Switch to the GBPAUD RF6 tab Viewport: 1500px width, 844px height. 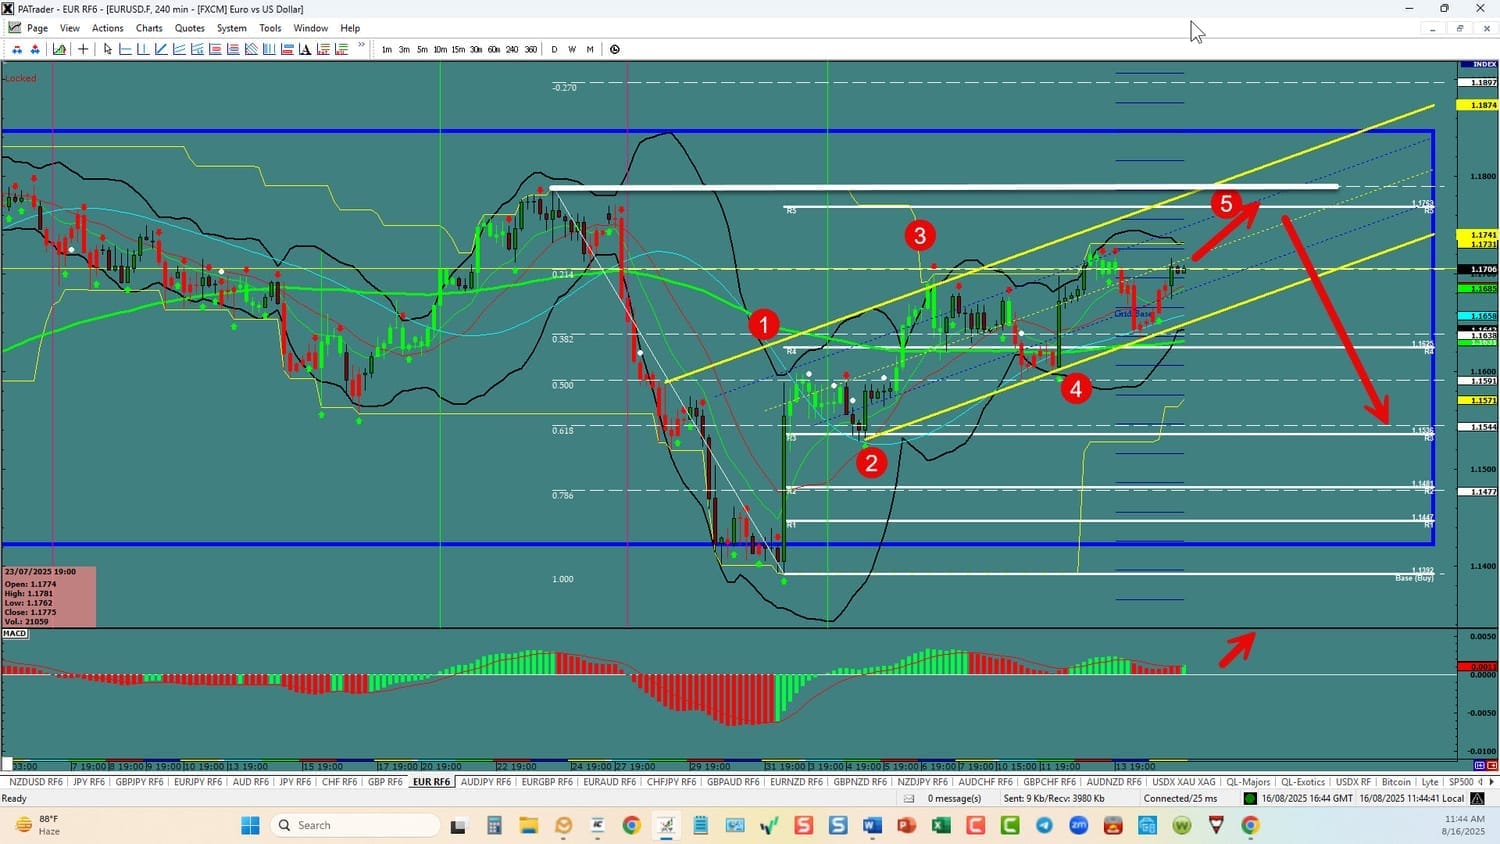733,782
